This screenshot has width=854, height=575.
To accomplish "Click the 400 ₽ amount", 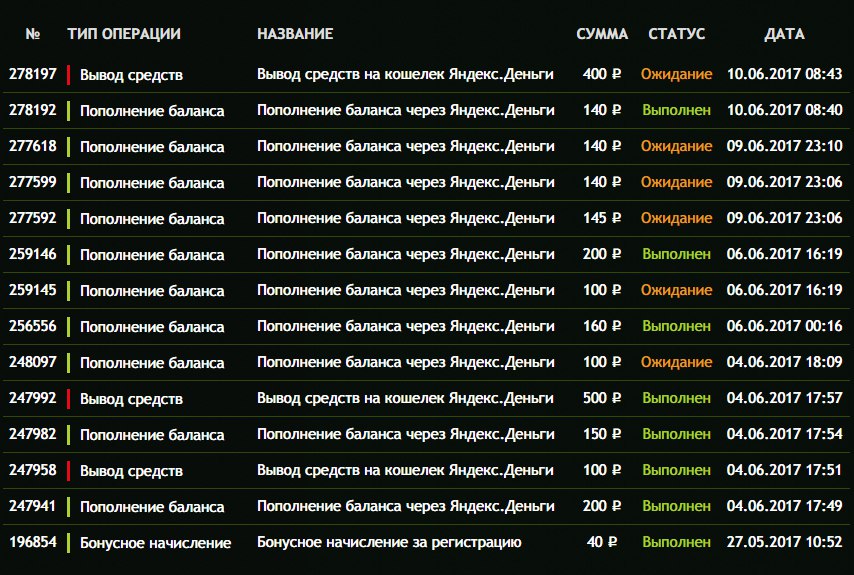I will (x=602, y=74).
